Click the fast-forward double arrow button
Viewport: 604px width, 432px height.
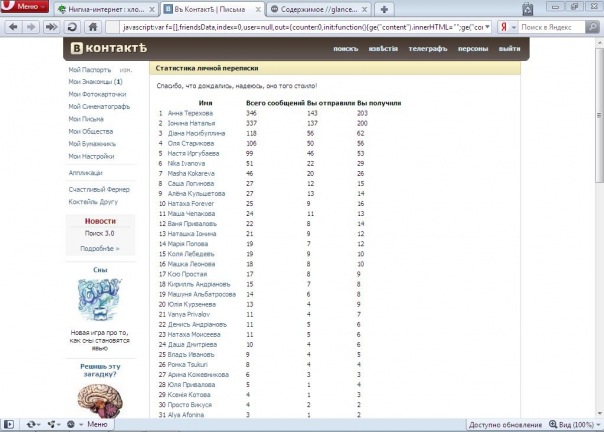(x=51, y=27)
